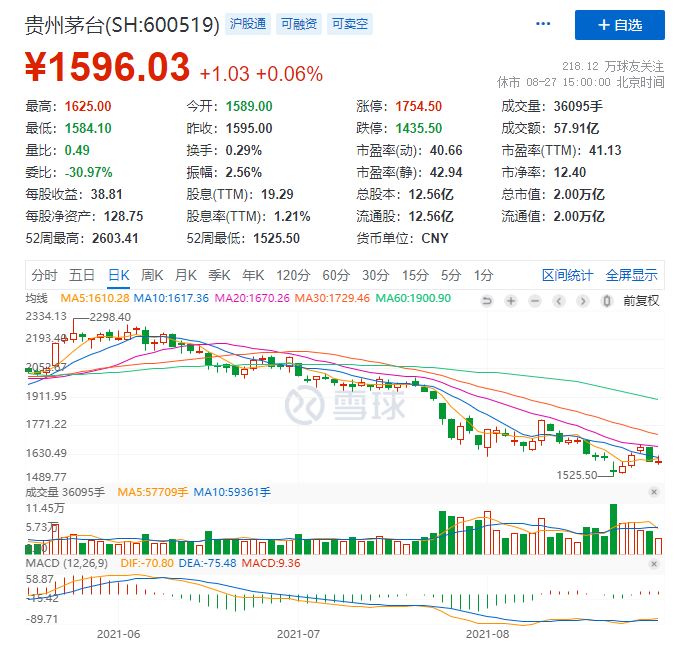This screenshot has width=677, height=647.
Task: Click the 可卖空 tag
Action: tap(350, 24)
